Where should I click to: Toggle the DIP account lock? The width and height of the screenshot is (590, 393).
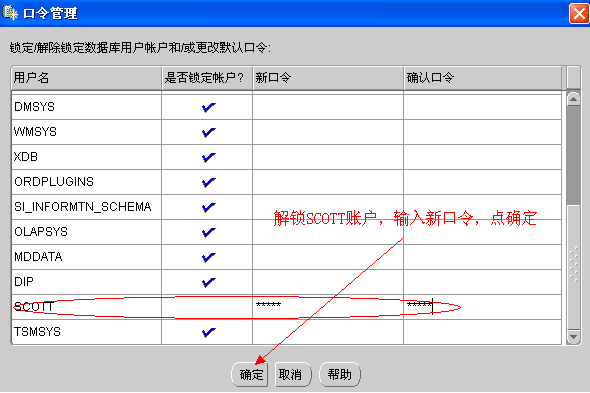(x=208, y=282)
